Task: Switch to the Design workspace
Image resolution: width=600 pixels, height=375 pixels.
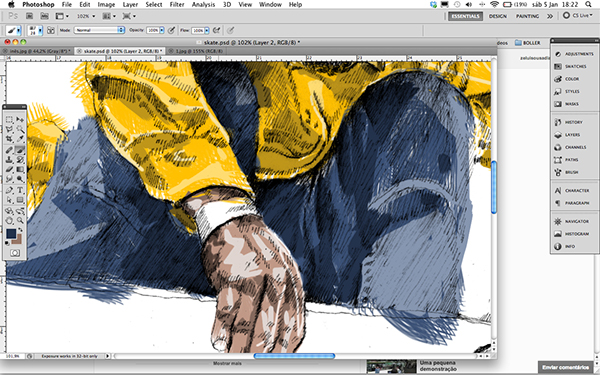Action: (x=497, y=16)
